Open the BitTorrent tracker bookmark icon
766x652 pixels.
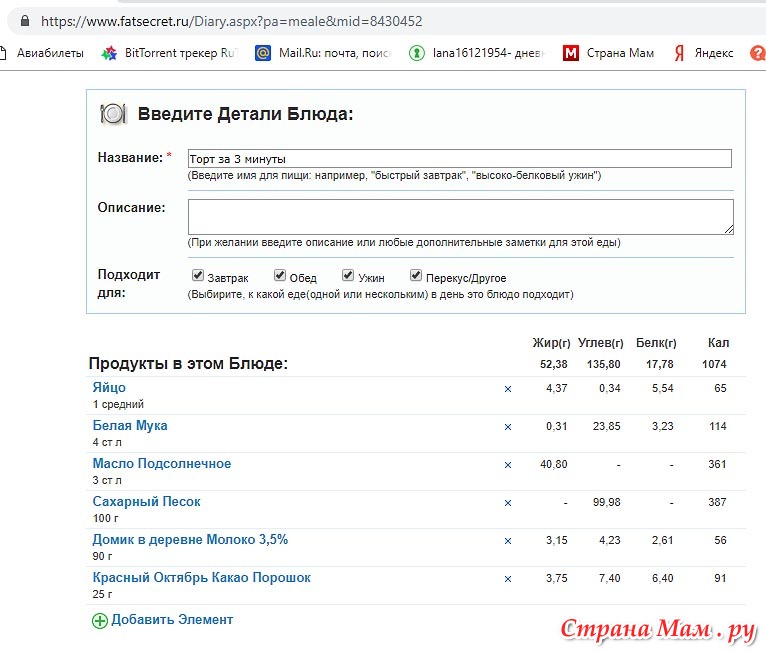point(109,53)
